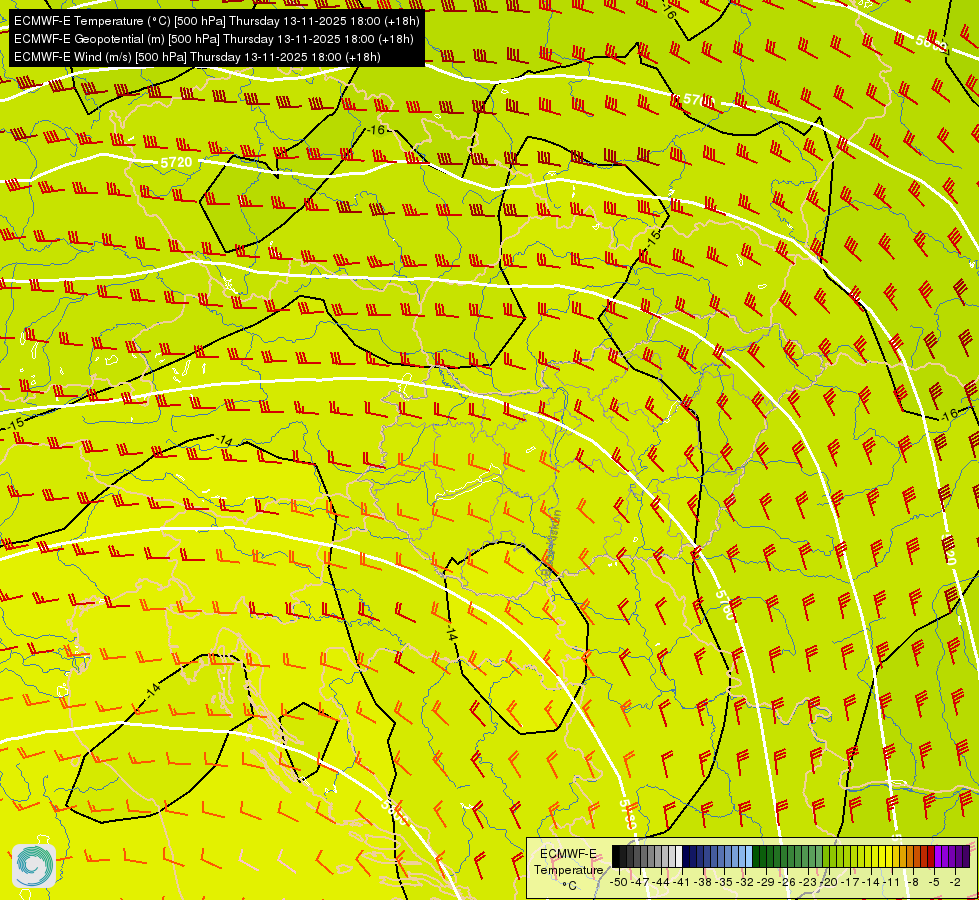Select the ECMWF-E Wind 500 hPa title line
This screenshot has width=979, height=900.
[x=197, y=57]
